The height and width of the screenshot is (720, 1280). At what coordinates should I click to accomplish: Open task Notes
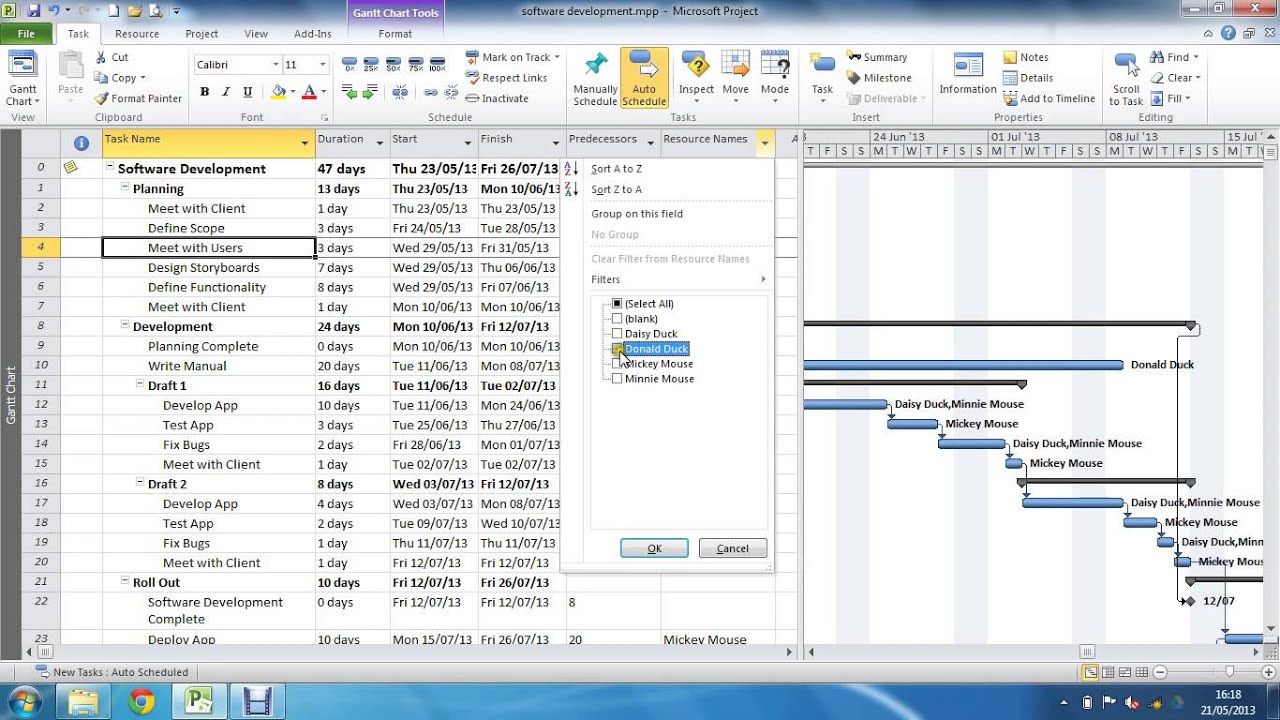point(1026,57)
